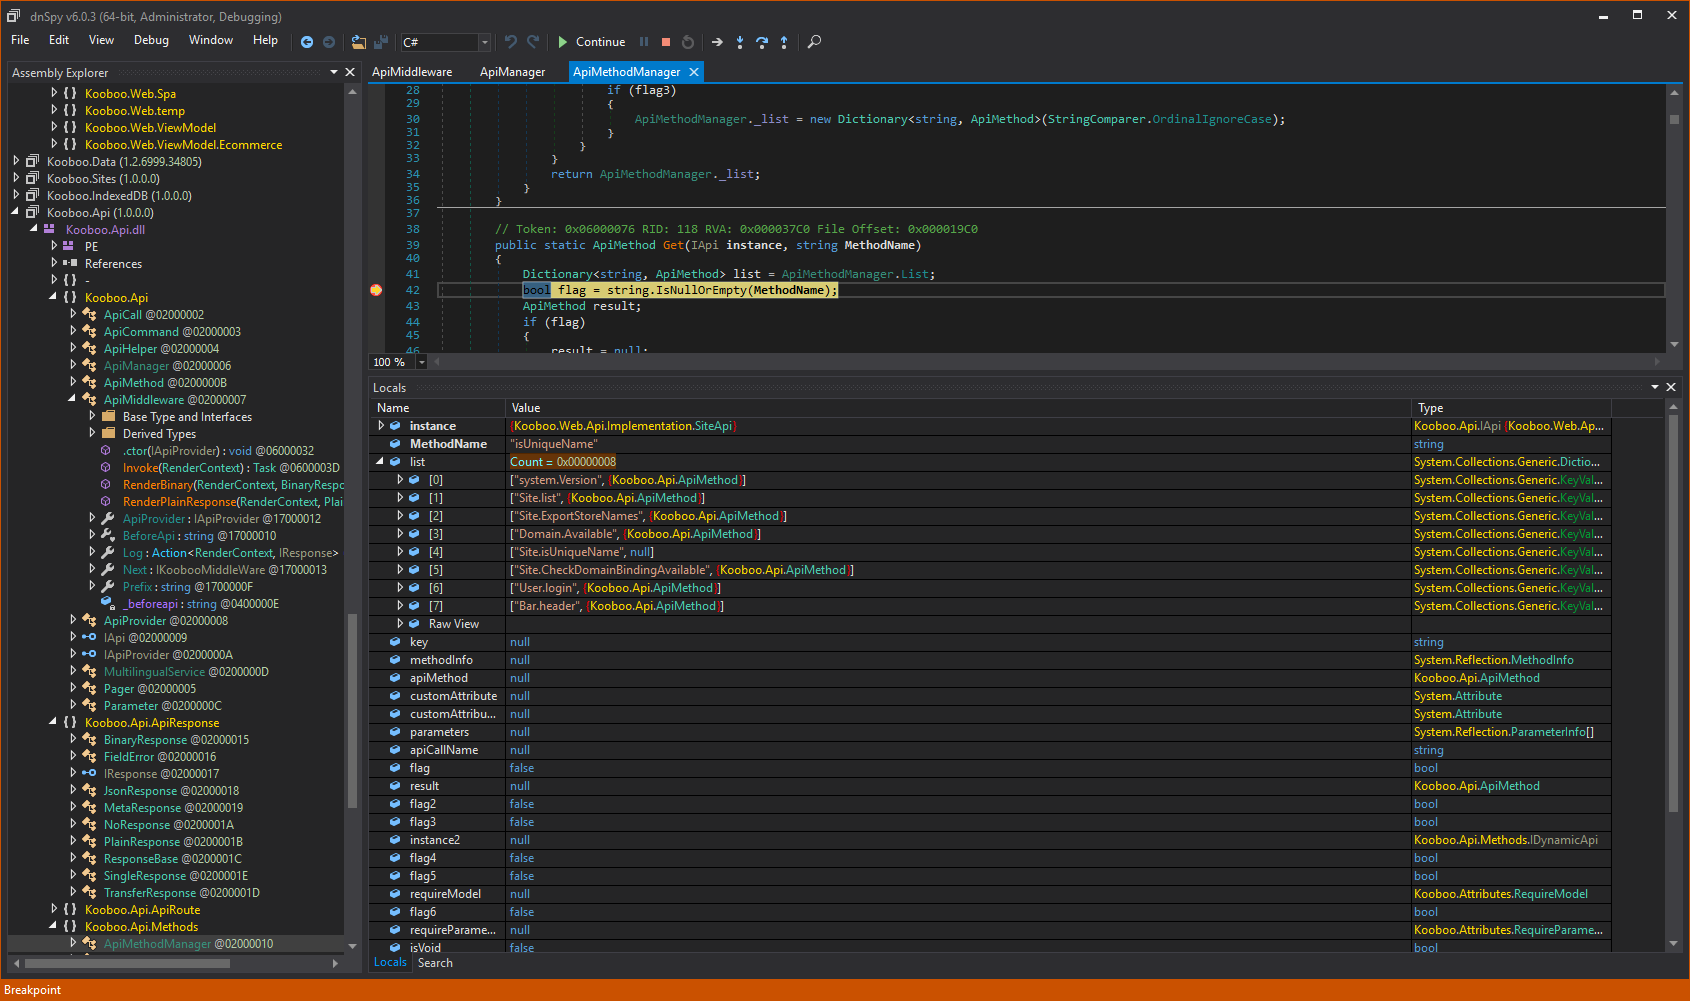Click the Step Out icon
1690x1001 pixels.
click(784, 42)
